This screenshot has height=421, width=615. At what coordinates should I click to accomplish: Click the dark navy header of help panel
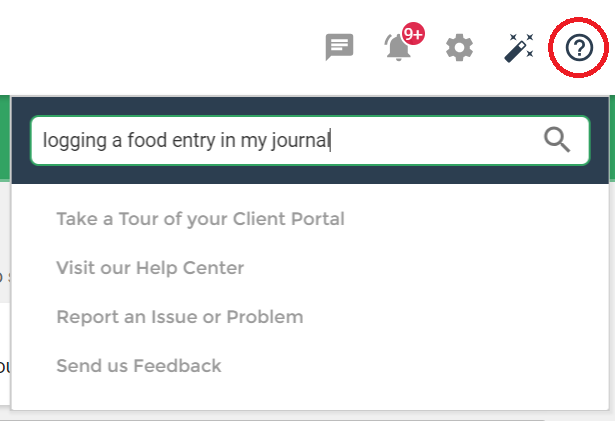(310, 106)
